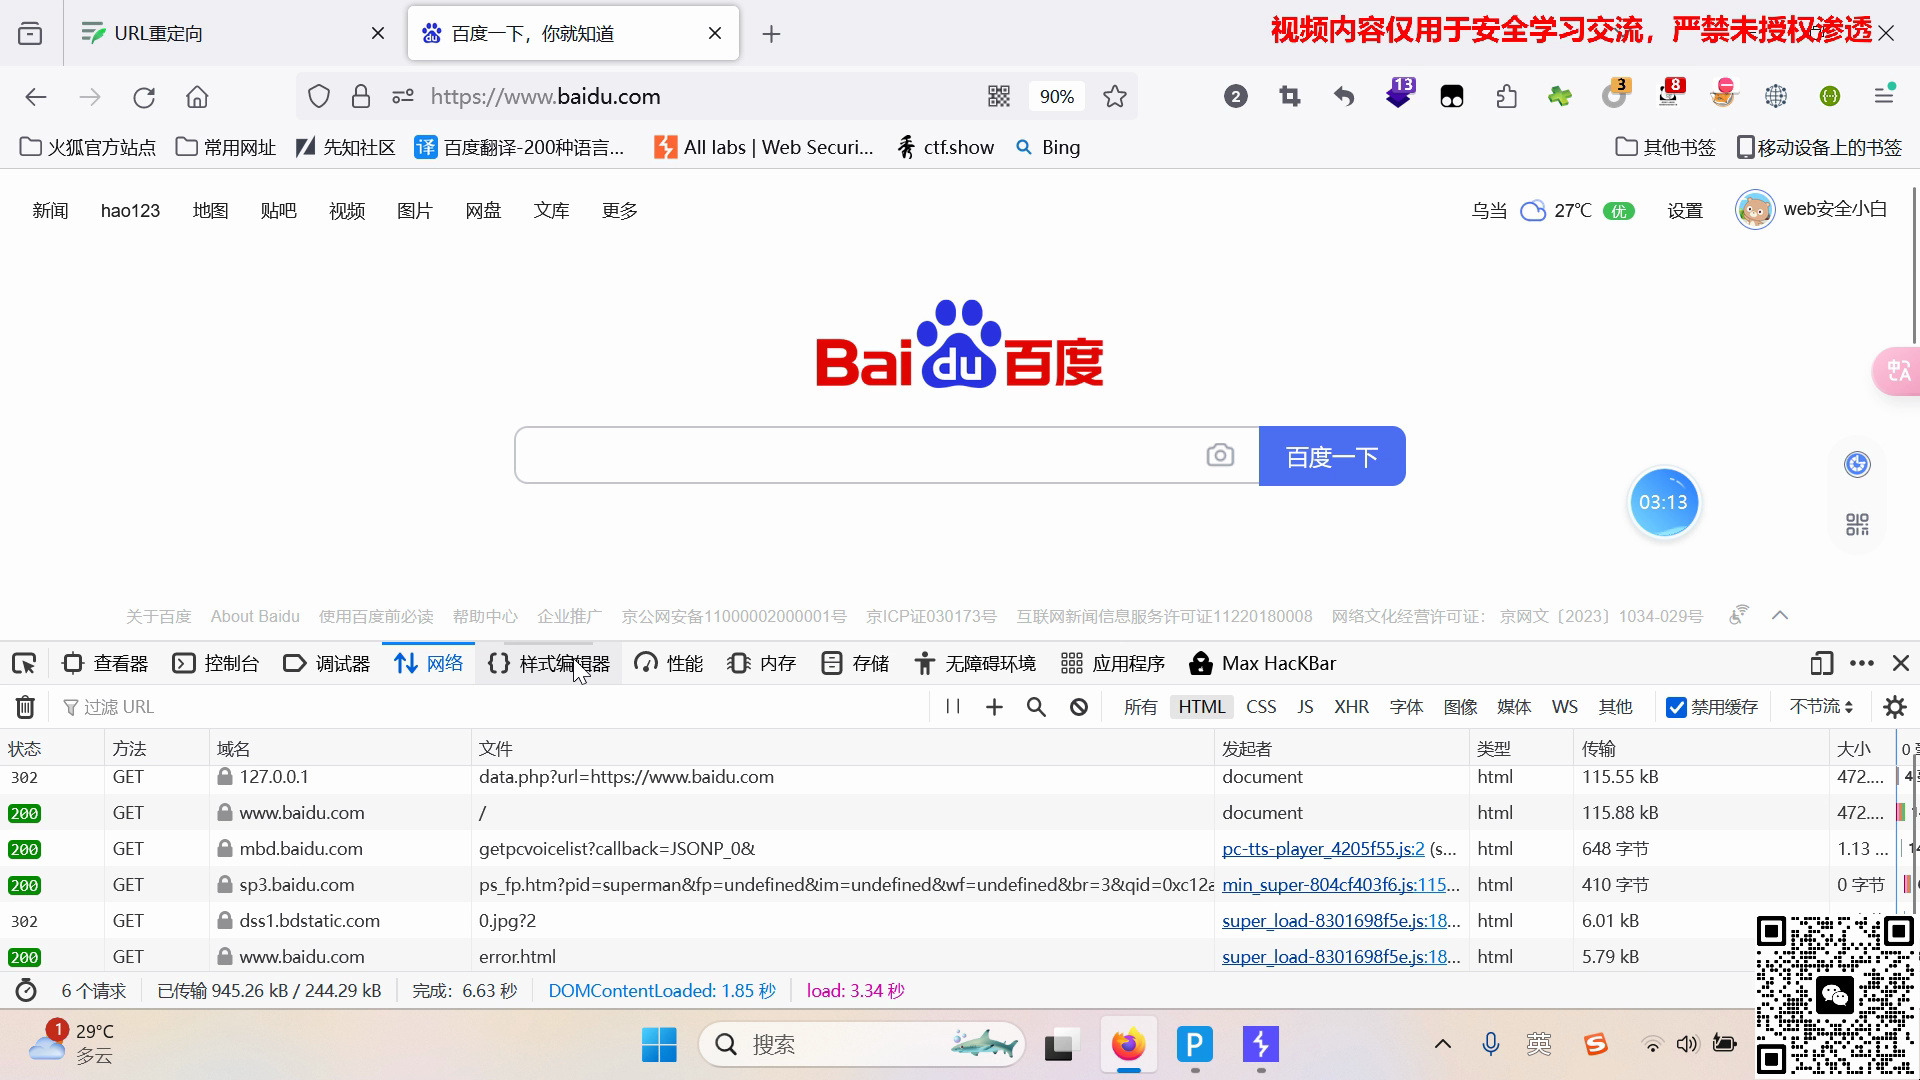Activate the element picker tool
The height and width of the screenshot is (1080, 1920).
tap(24, 664)
